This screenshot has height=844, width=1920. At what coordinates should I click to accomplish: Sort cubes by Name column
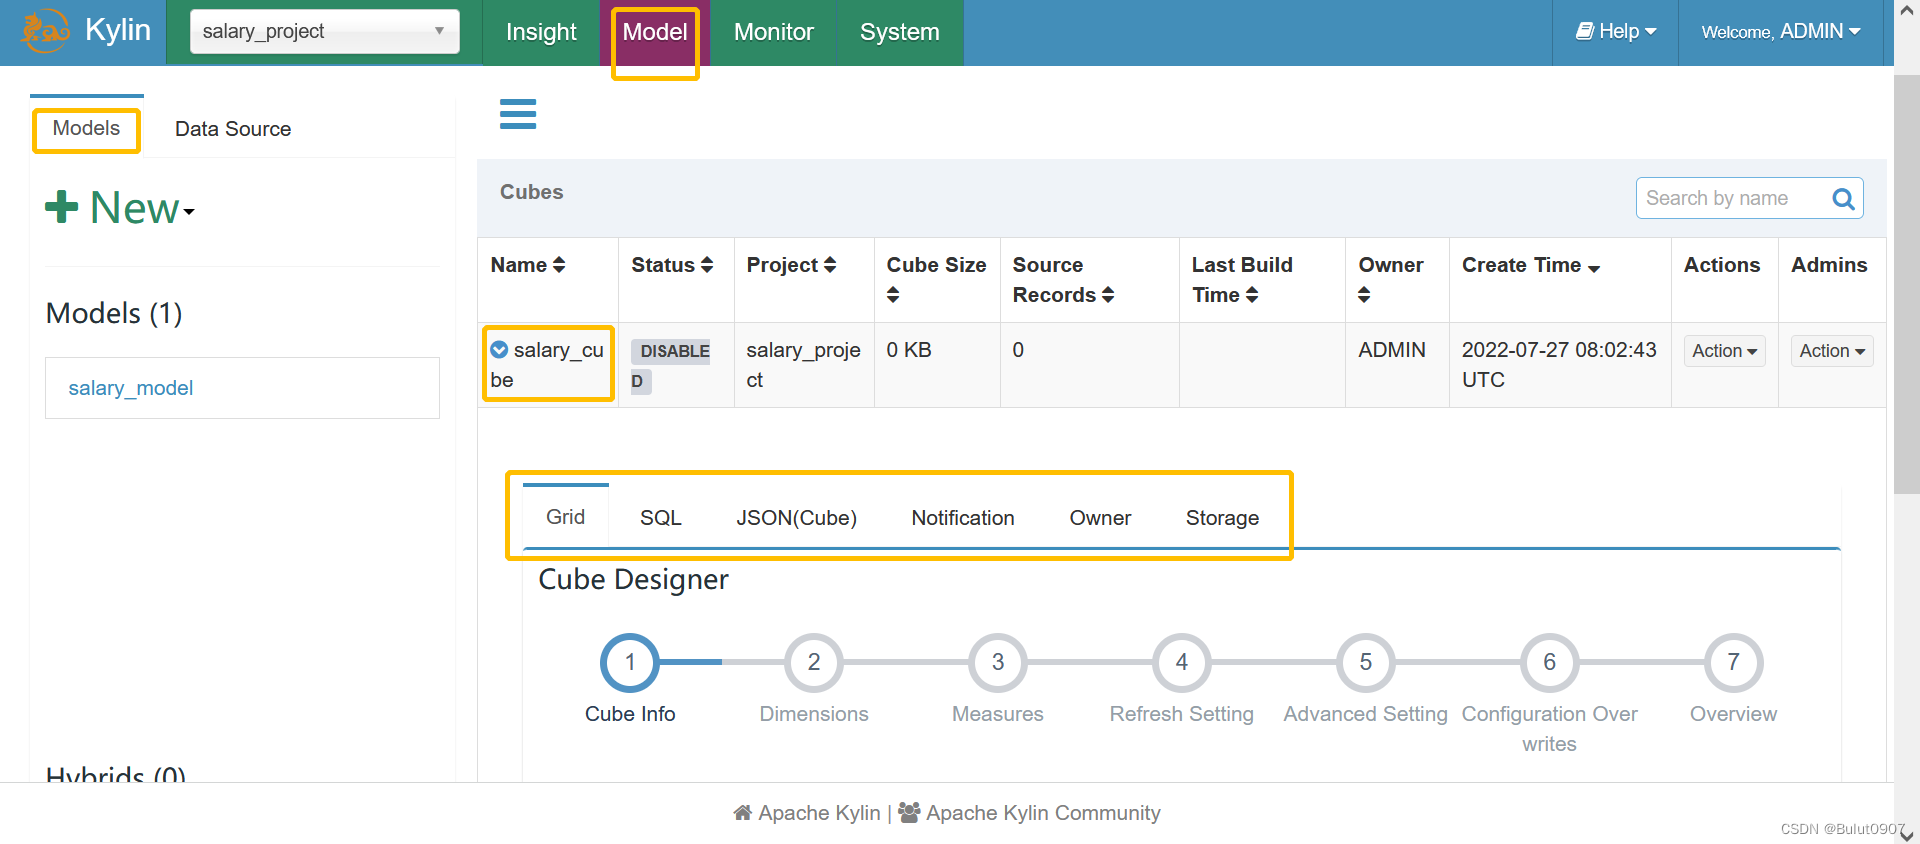(528, 265)
